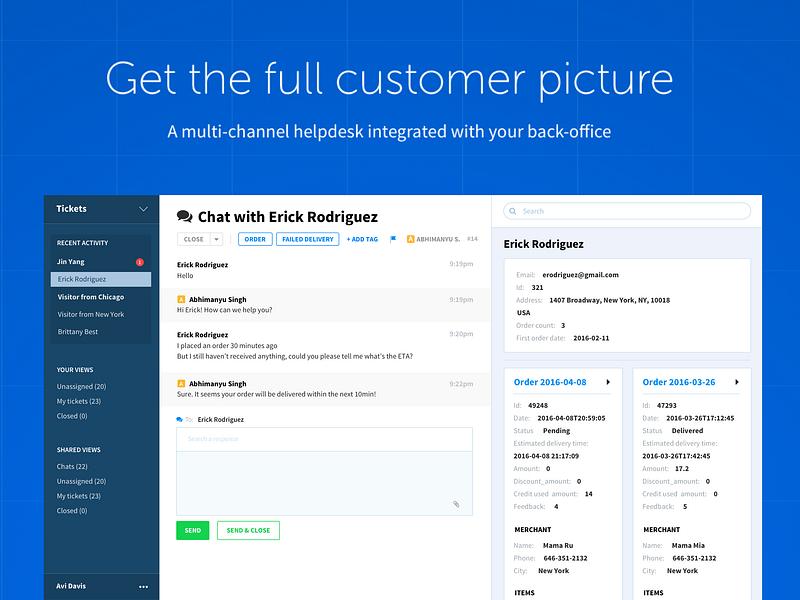Viewport: 800px width, 600px height.
Task: Open the Close button dropdown arrow
Action: point(216,239)
